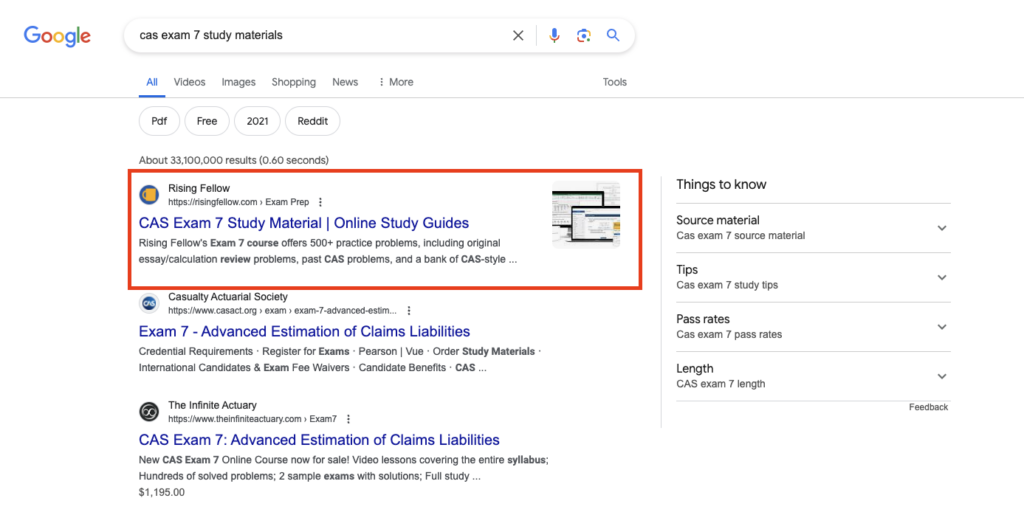Screen dimensions: 1024x515
Task: Click the Casualty Actuarial Society site name
Action: tap(228, 297)
